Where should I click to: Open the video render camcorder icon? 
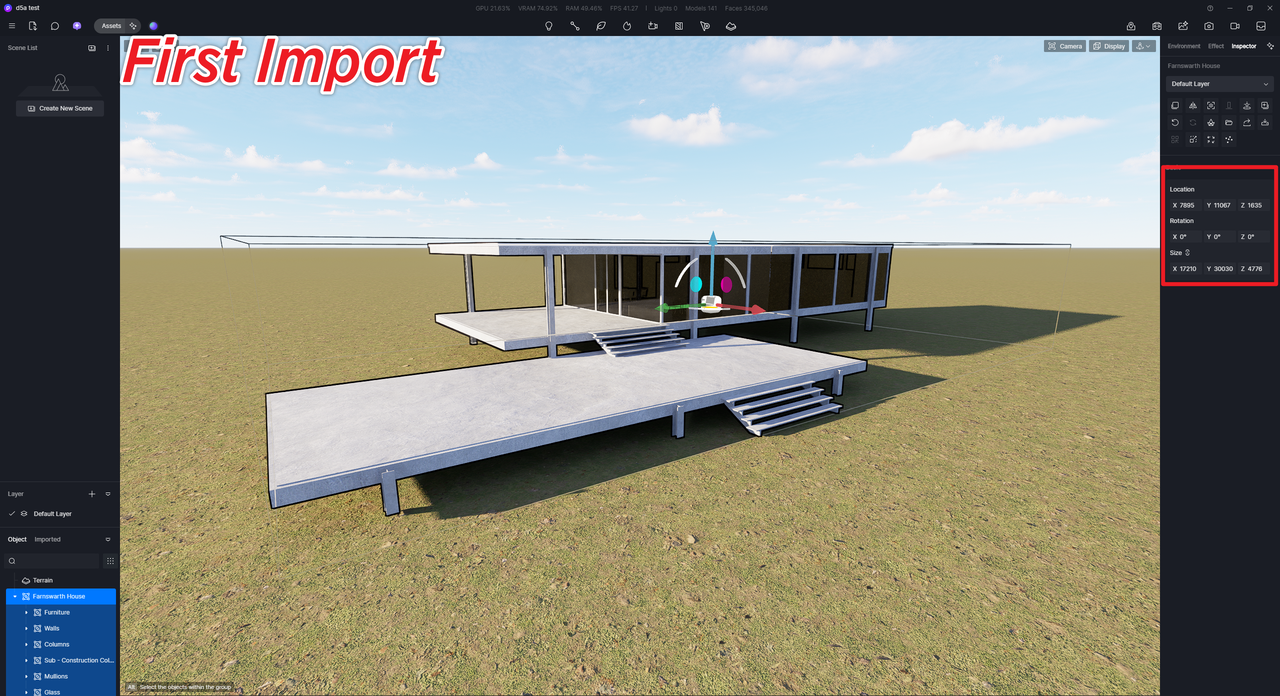point(1235,26)
